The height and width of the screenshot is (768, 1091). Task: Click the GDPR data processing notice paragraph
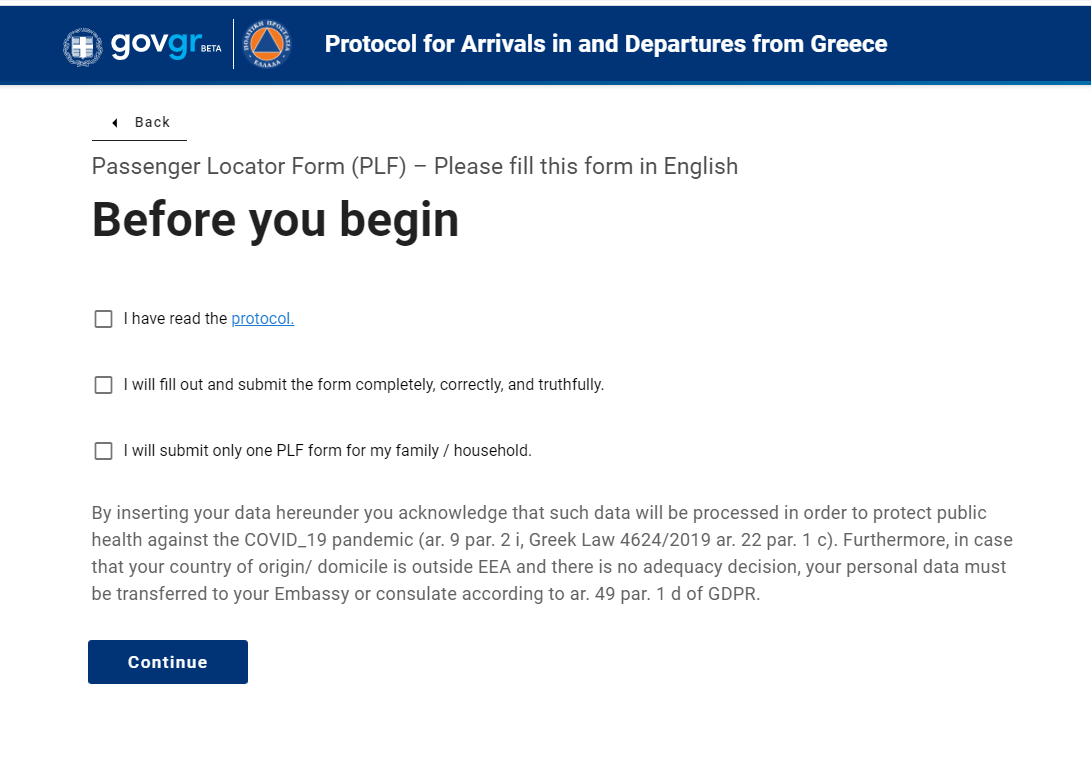click(x=552, y=553)
